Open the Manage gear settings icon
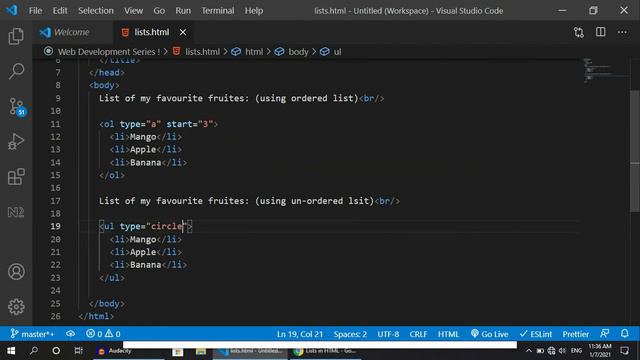Screen dimensions: 640x360 [x=16, y=307]
